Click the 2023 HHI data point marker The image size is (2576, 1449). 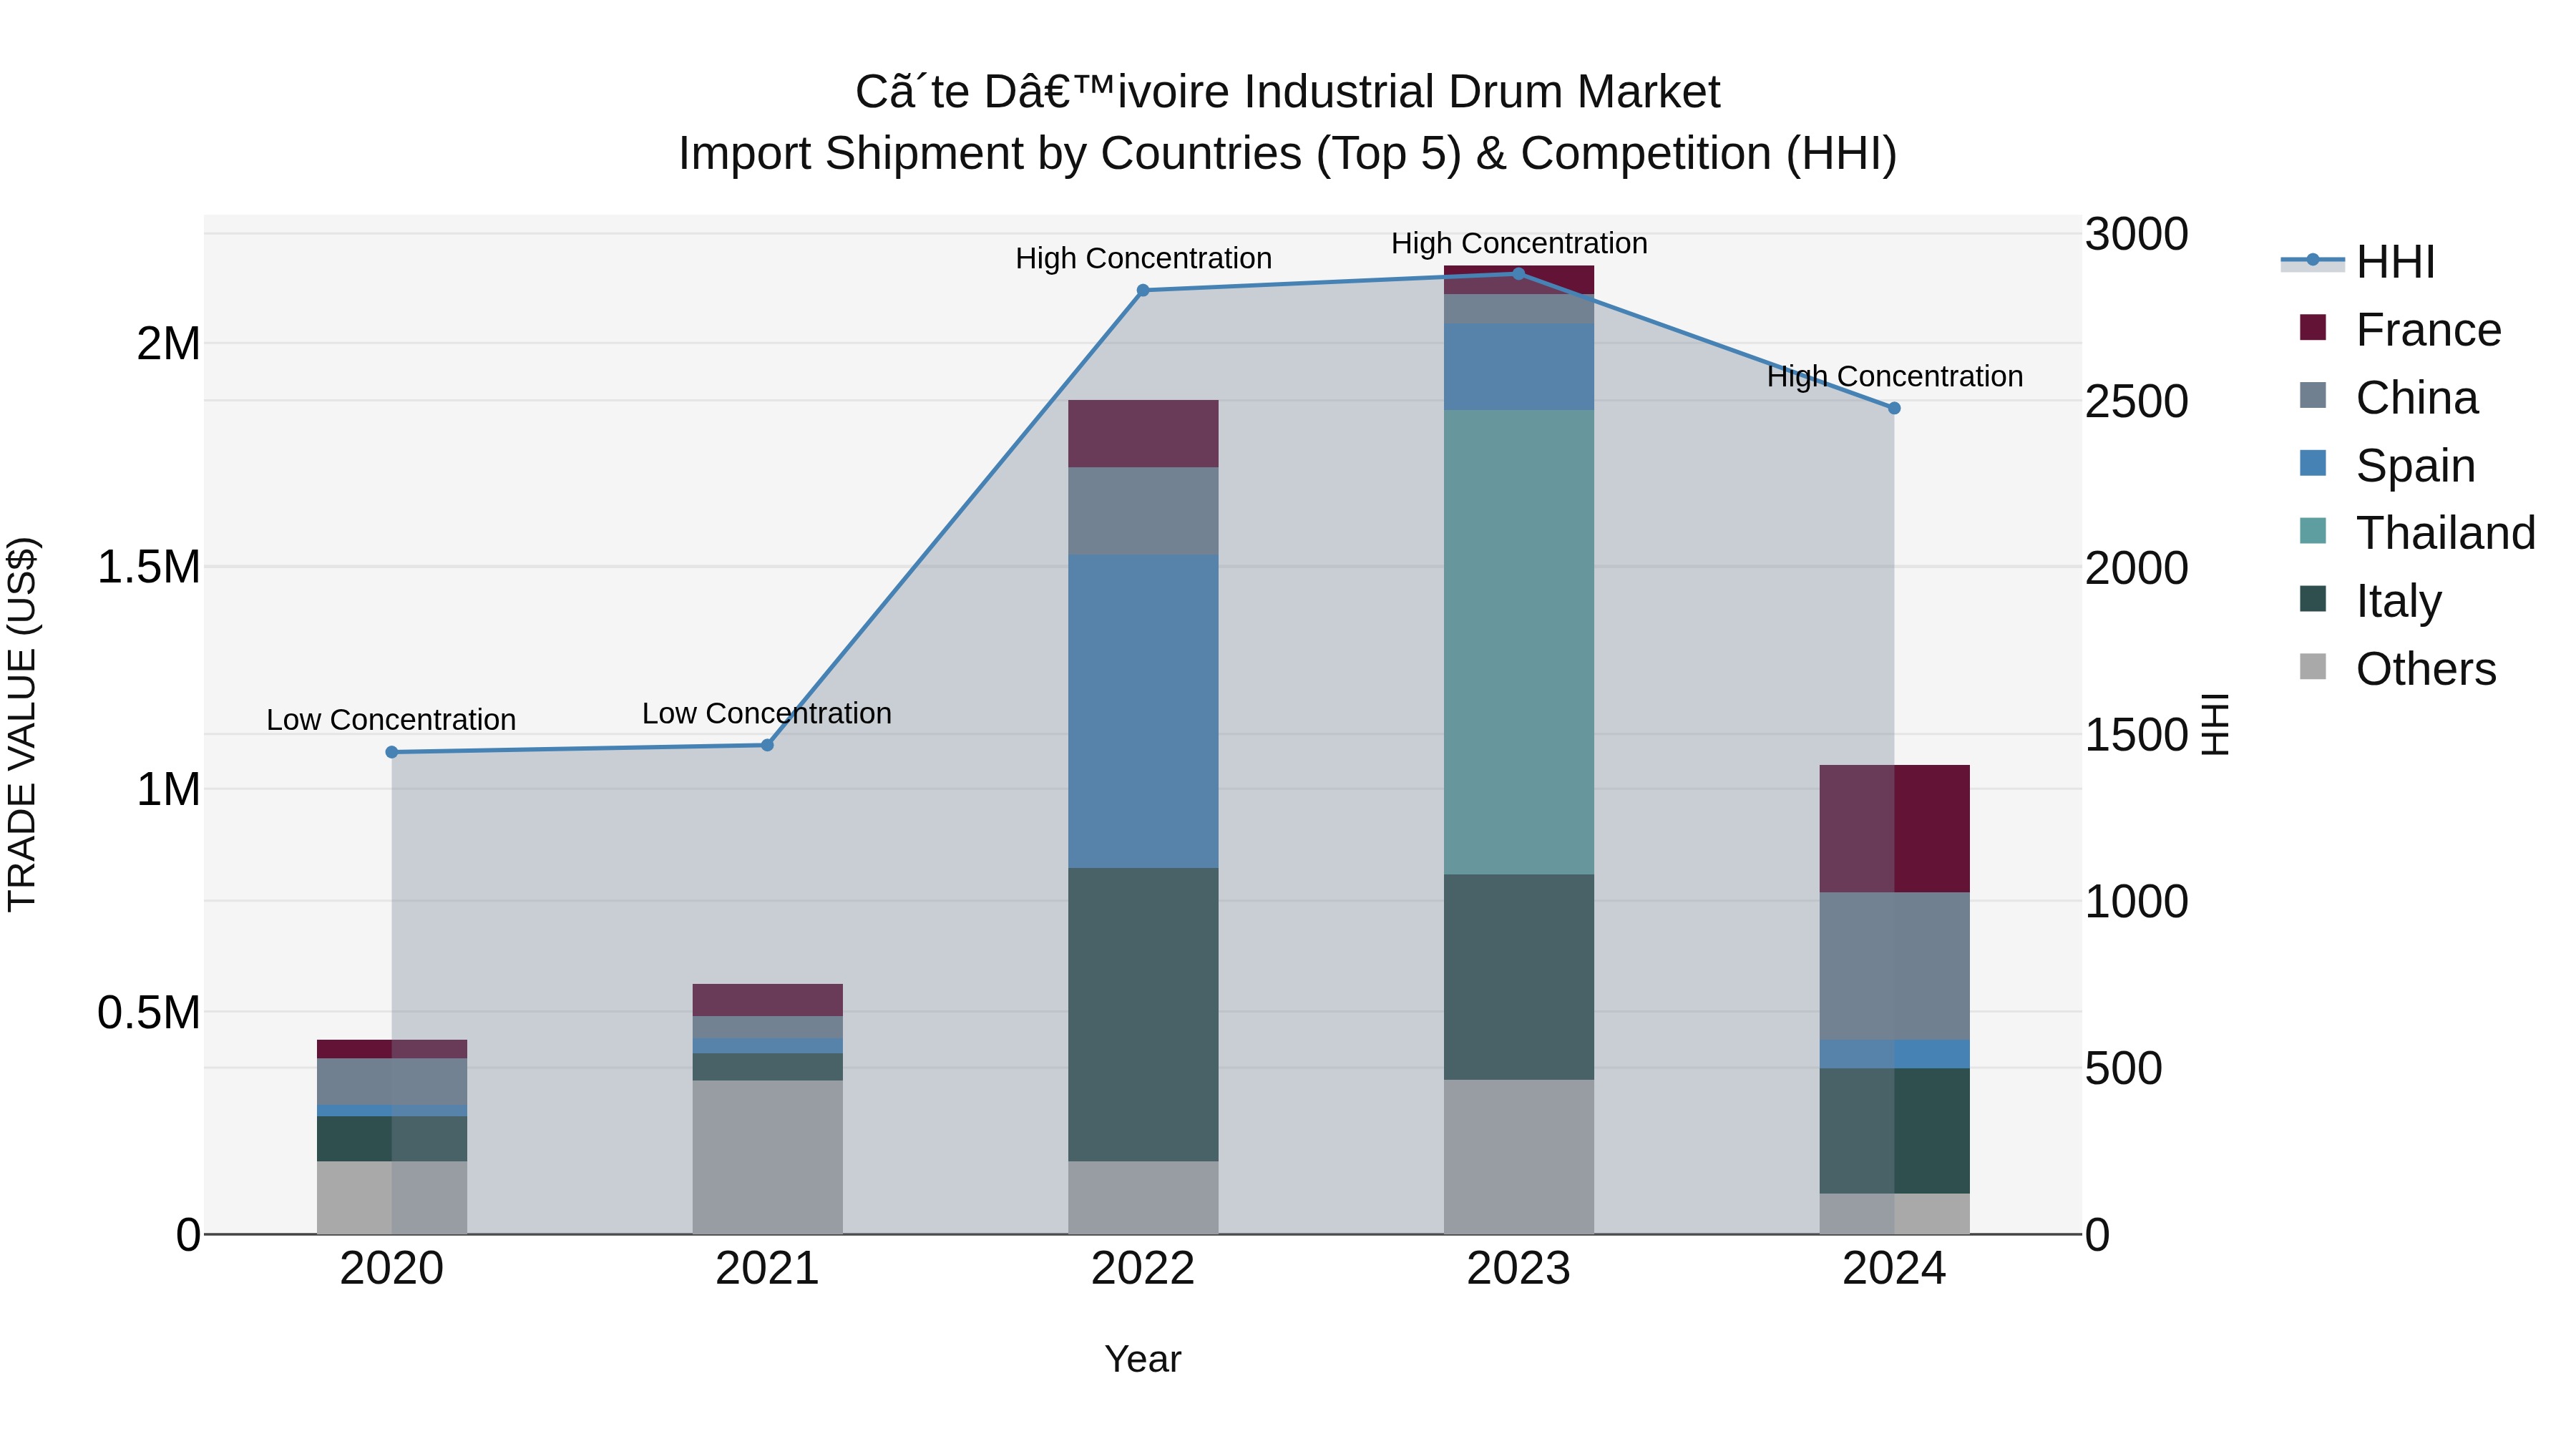[x=1518, y=274]
